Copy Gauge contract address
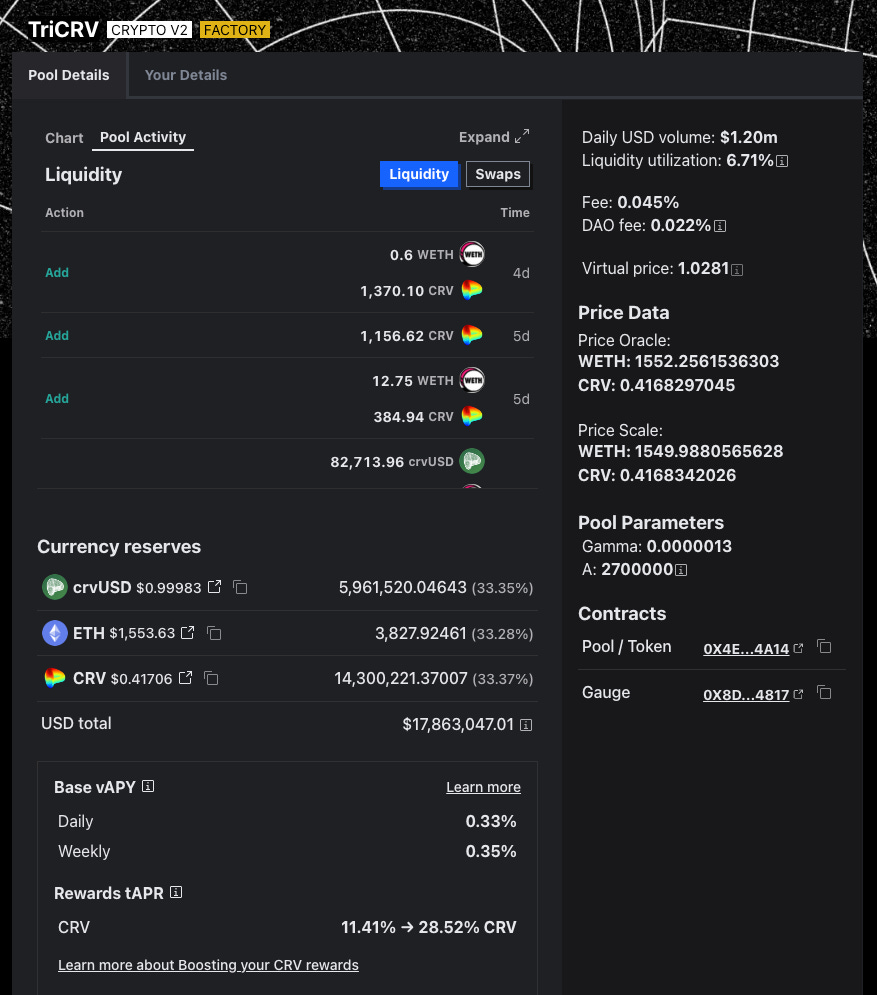The width and height of the screenshot is (877, 995). 824,692
